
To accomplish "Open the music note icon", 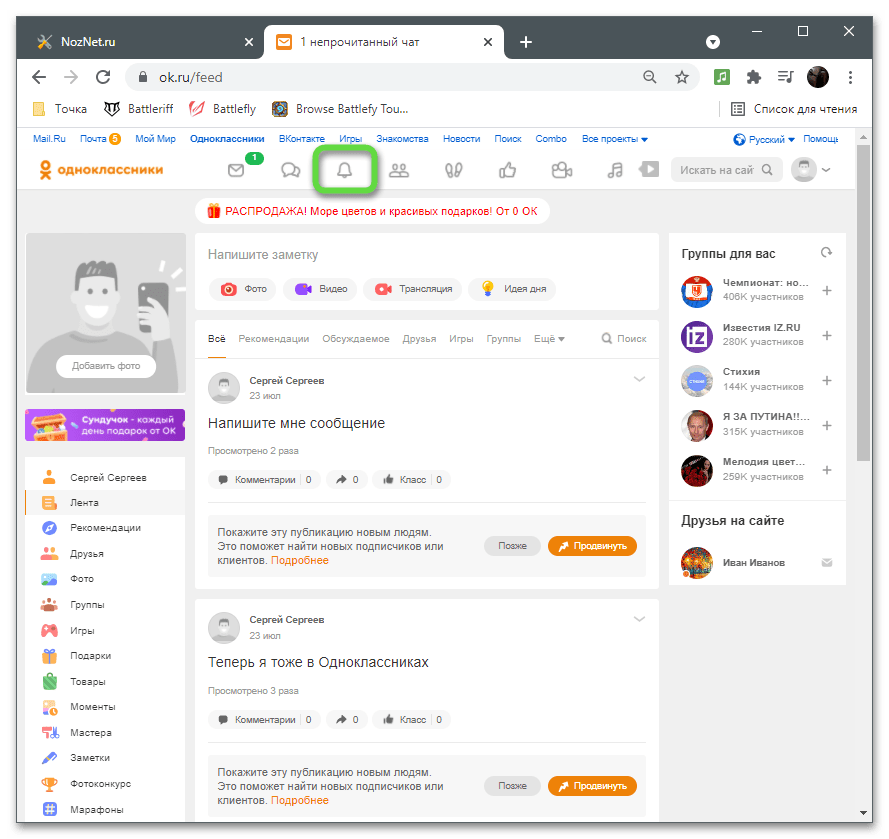I will pyautogui.click(x=615, y=170).
